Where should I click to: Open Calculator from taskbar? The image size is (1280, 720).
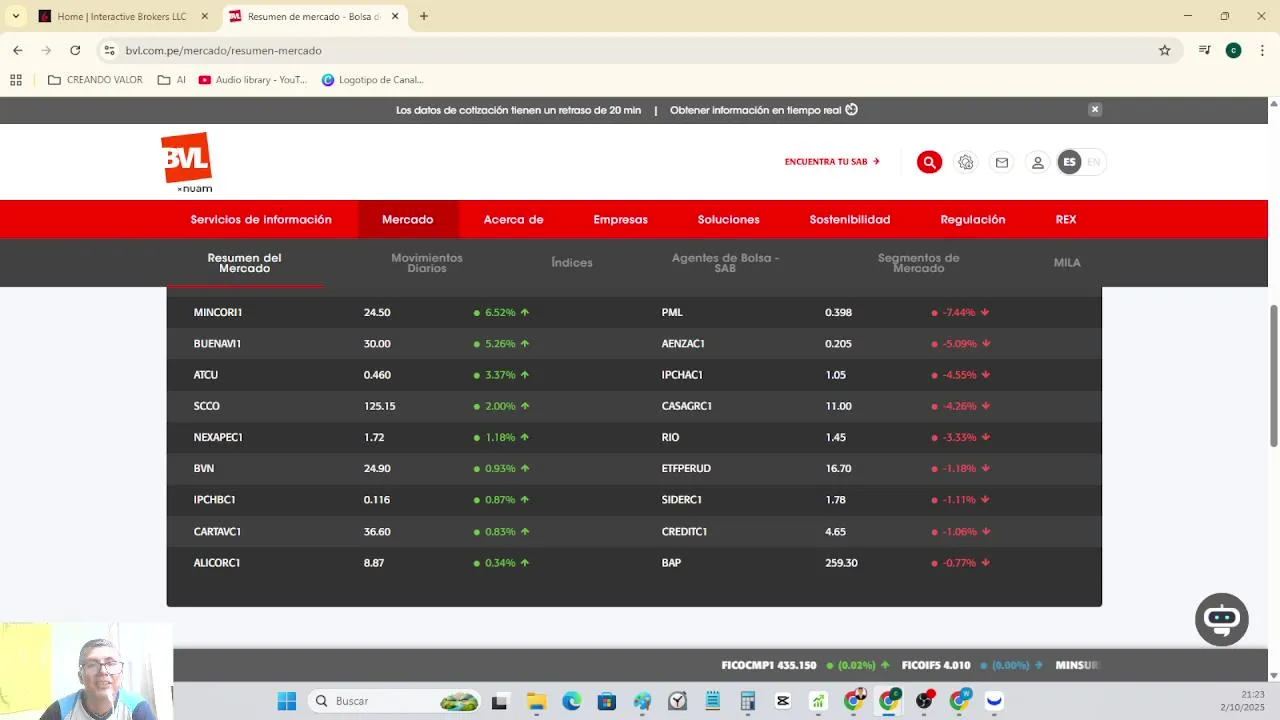point(747,701)
